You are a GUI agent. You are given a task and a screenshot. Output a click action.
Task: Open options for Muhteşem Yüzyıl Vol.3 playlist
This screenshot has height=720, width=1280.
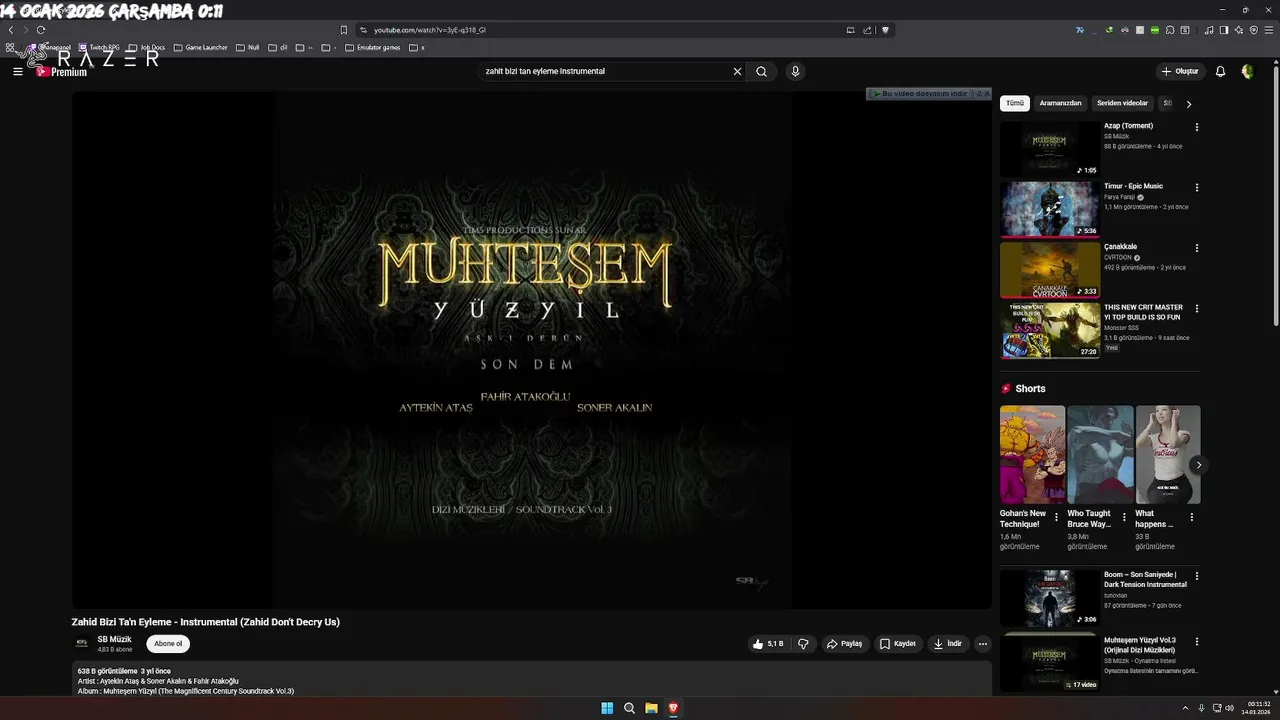click(1197, 641)
